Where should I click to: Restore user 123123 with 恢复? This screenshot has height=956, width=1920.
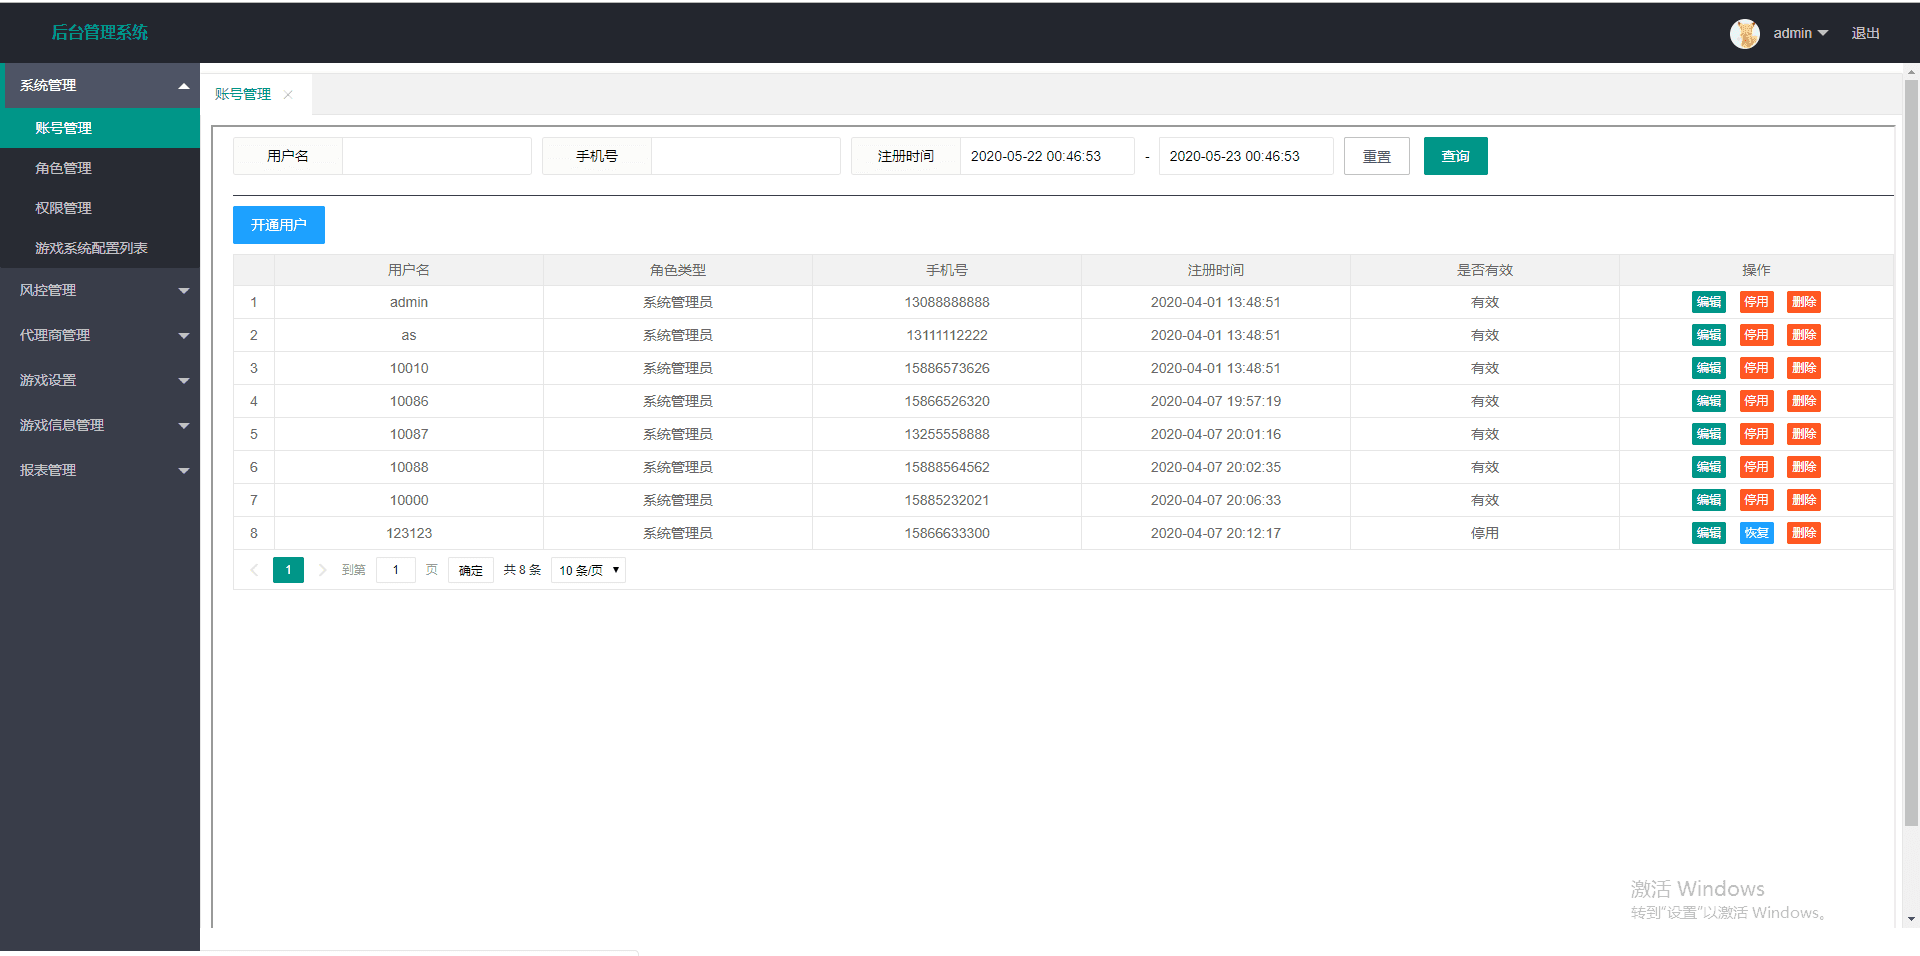click(1756, 533)
